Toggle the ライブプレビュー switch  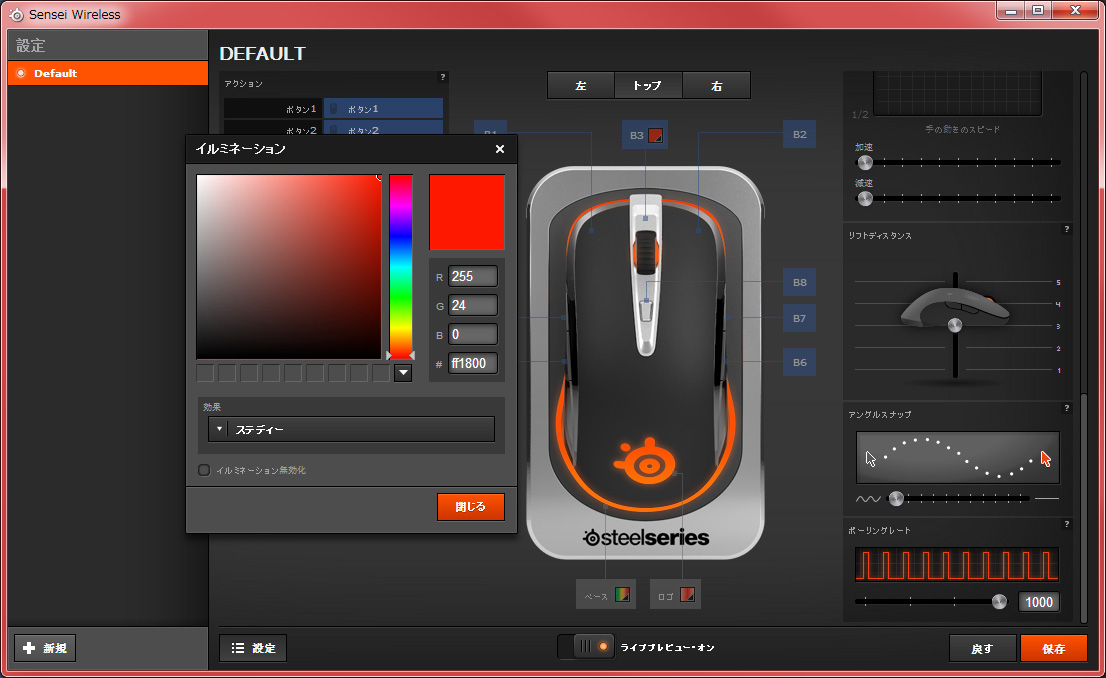pos(585,646)
